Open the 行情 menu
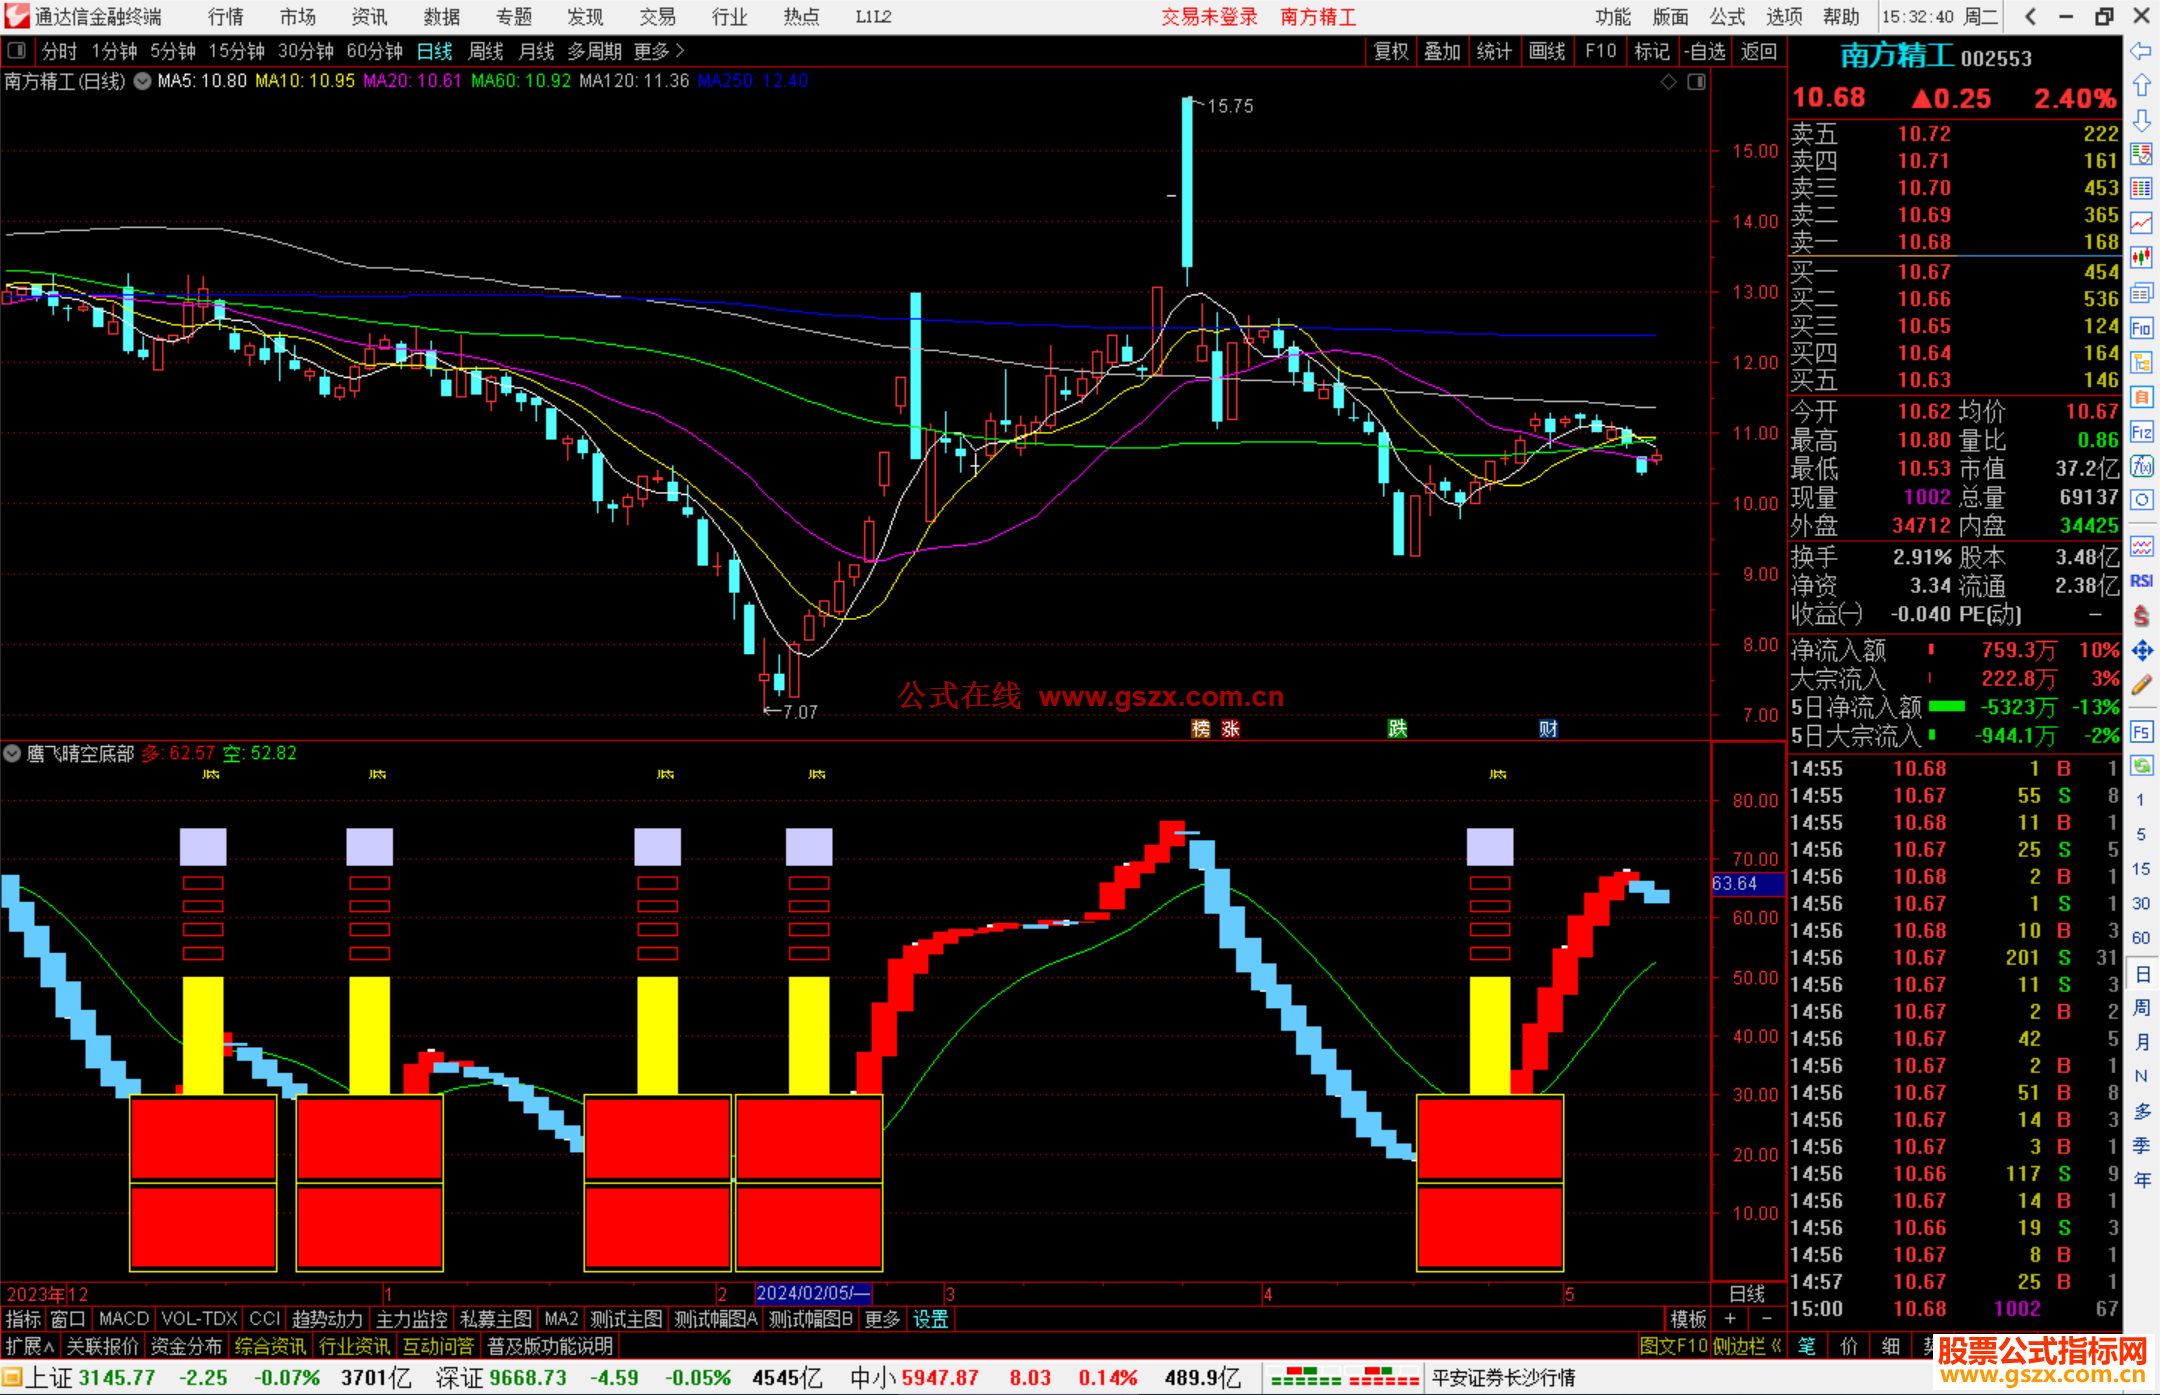Screen dimensions: 2160x1395 (x=225, y=17)
